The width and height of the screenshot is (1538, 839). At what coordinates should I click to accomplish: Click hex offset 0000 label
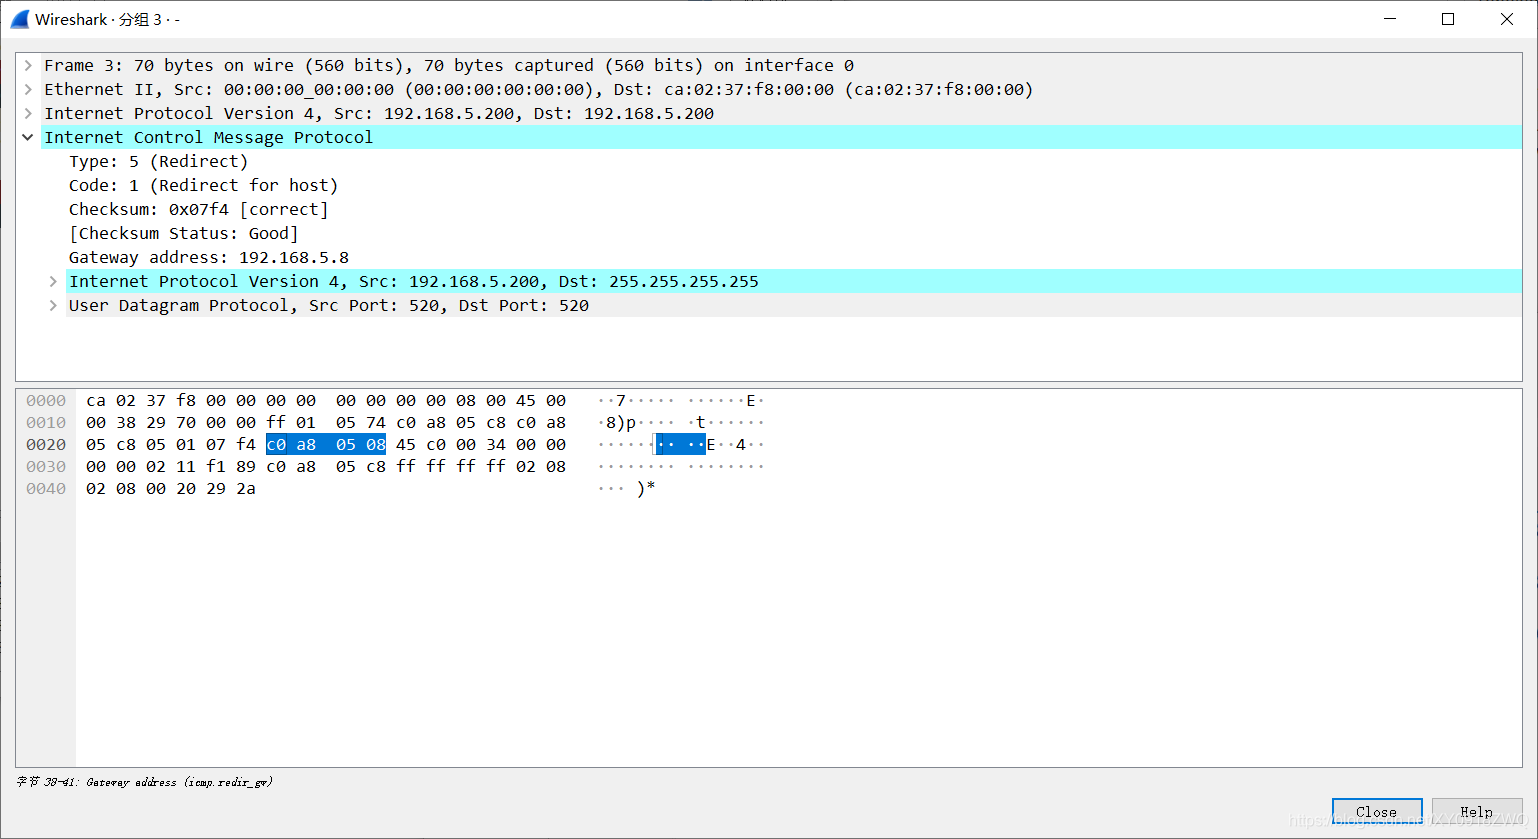(x=46, y=400)
